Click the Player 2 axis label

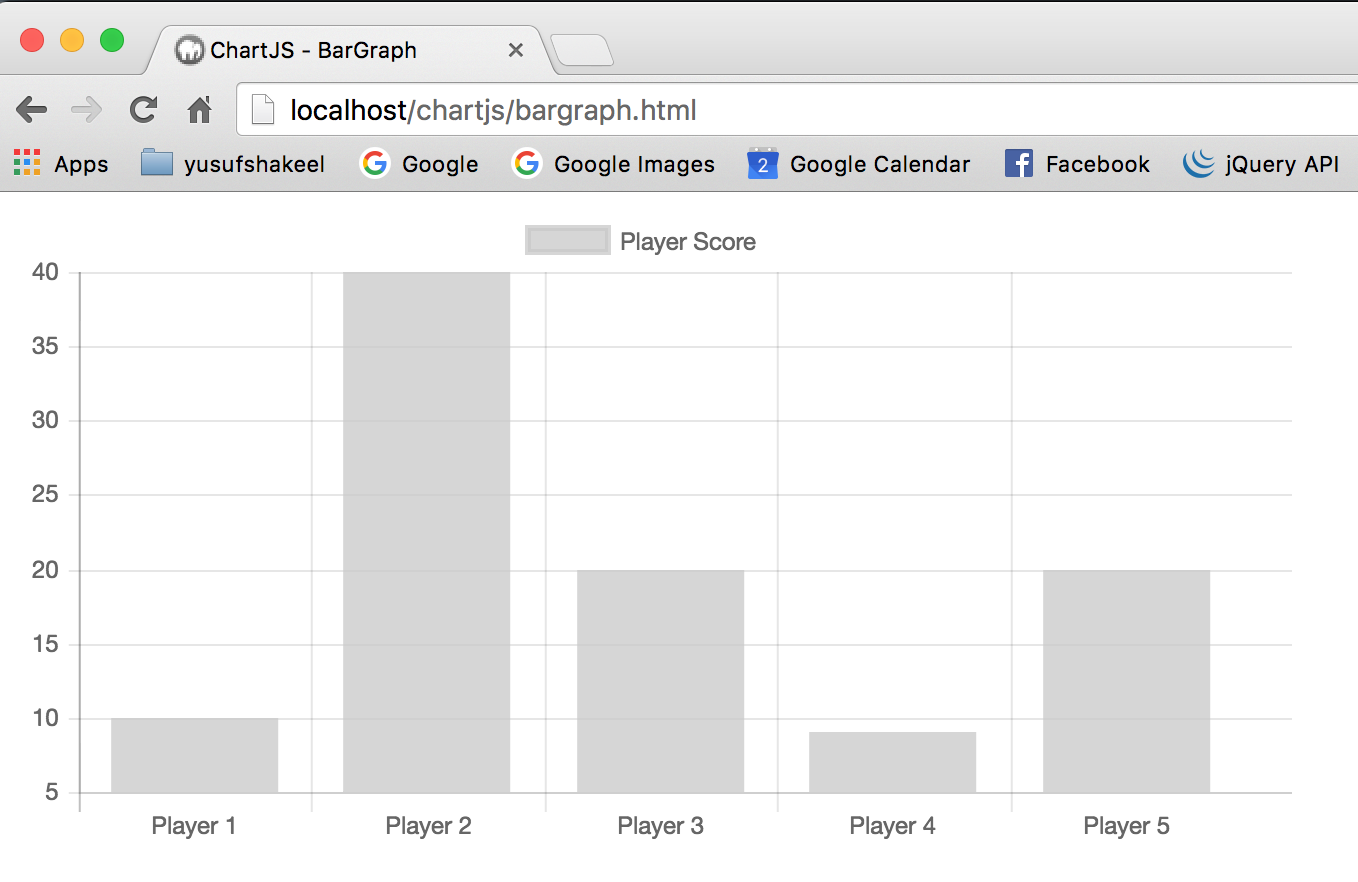pos(428,826)
